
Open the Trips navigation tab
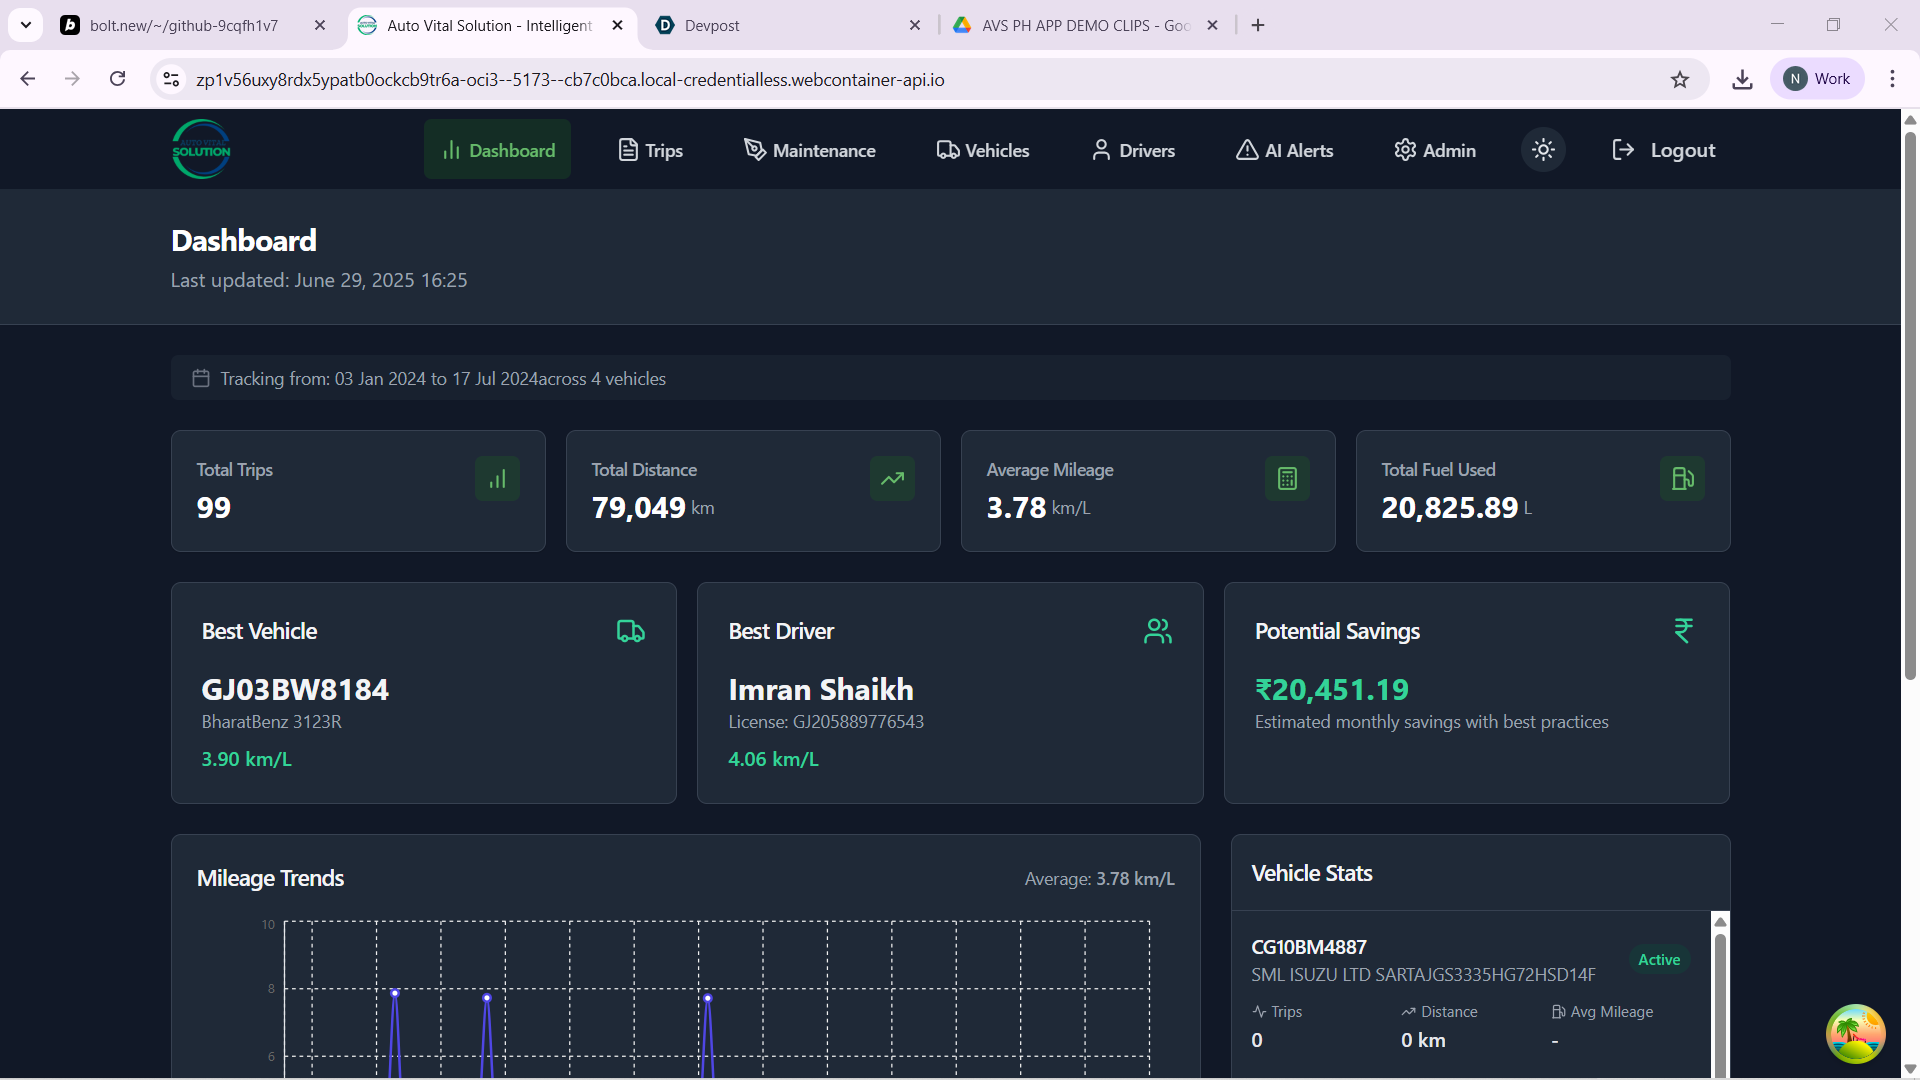650,150
